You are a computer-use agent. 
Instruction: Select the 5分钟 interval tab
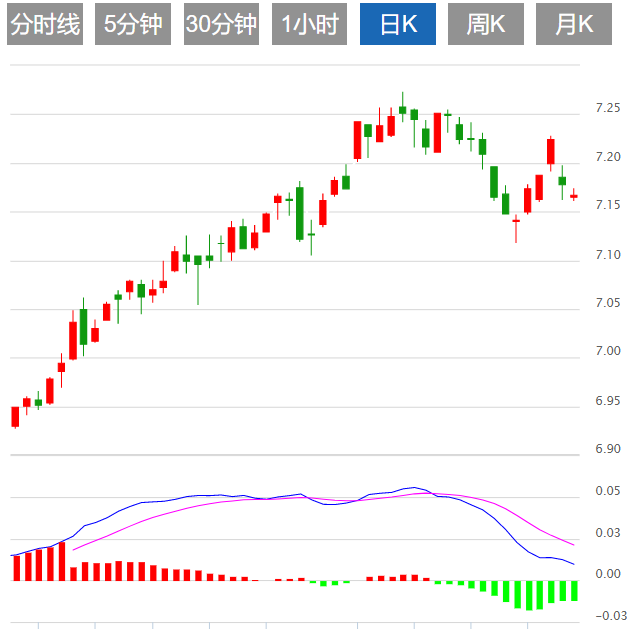133,24
